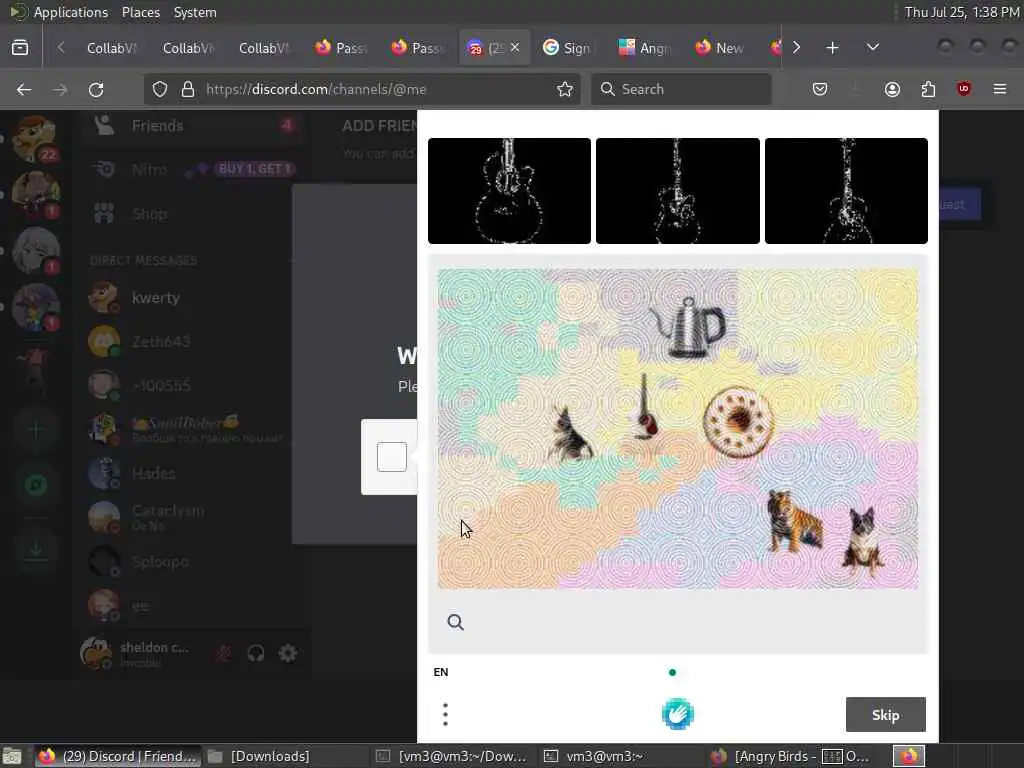Viewport: 1024px width, 768px height.
Task: Open the Pocket save icon
Action: tap(820, 89)
